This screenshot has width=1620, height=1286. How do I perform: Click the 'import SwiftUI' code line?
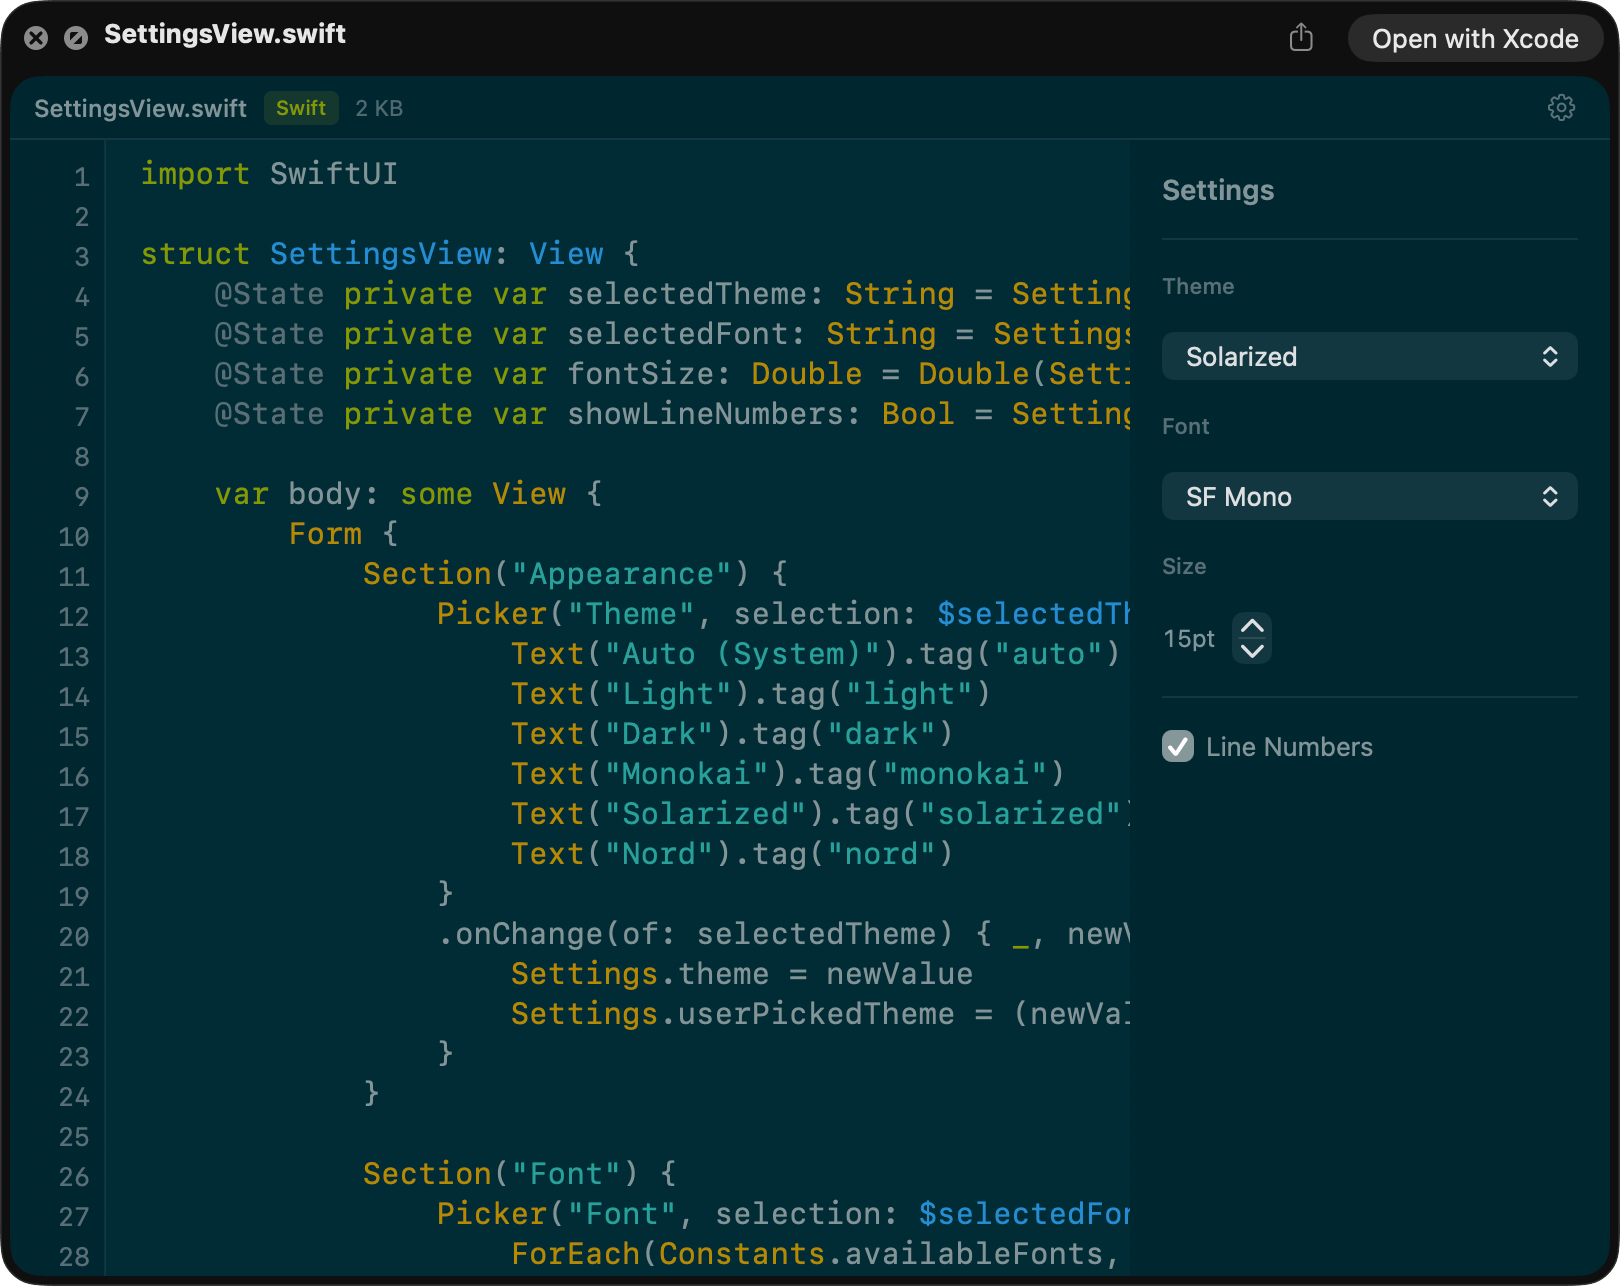(x=269, y=174)
